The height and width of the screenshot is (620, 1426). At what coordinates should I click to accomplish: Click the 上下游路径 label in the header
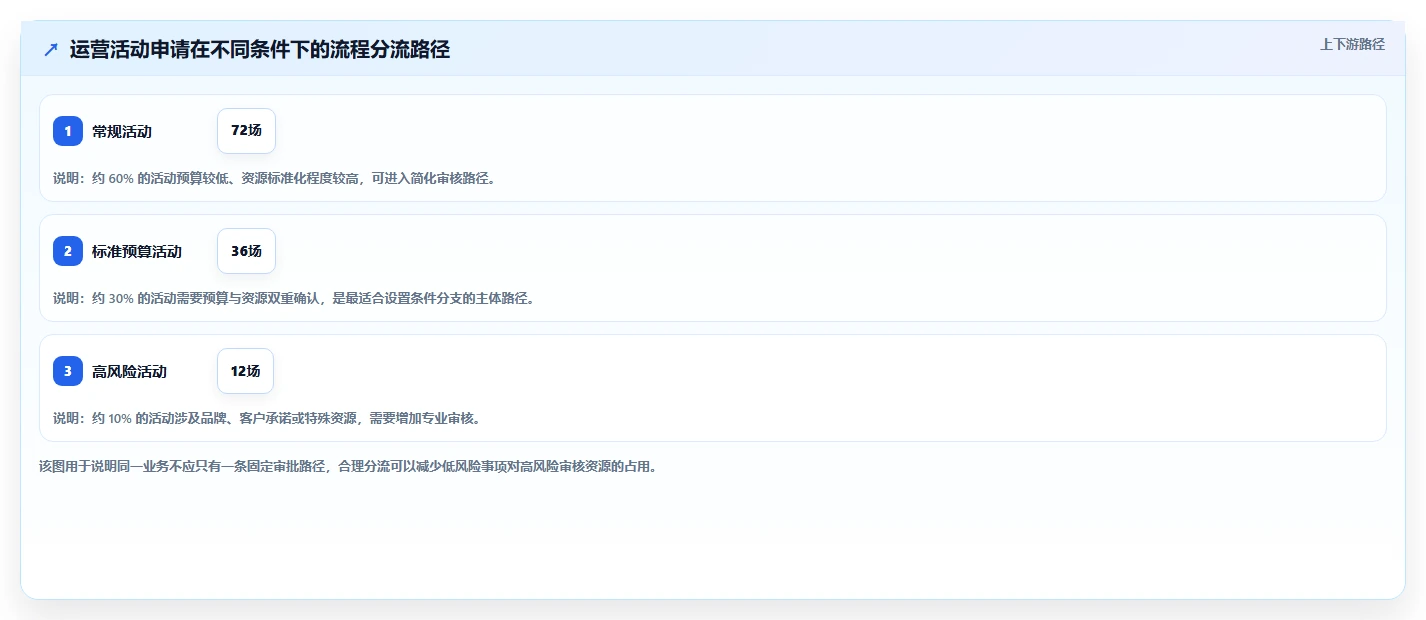point(1352,44)
